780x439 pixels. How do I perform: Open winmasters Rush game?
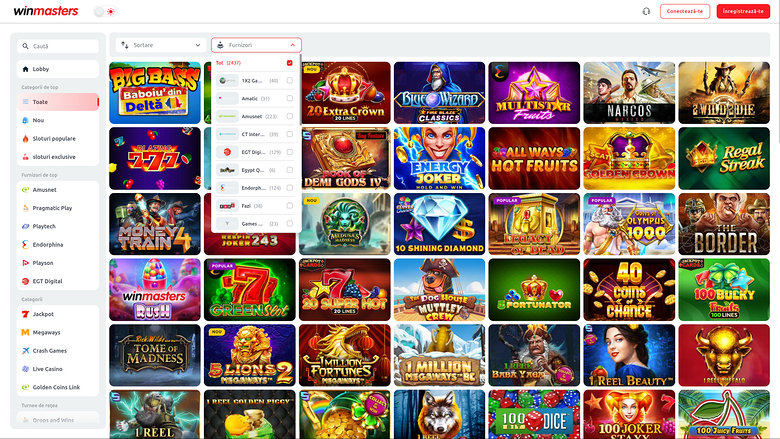click(155, 290)
